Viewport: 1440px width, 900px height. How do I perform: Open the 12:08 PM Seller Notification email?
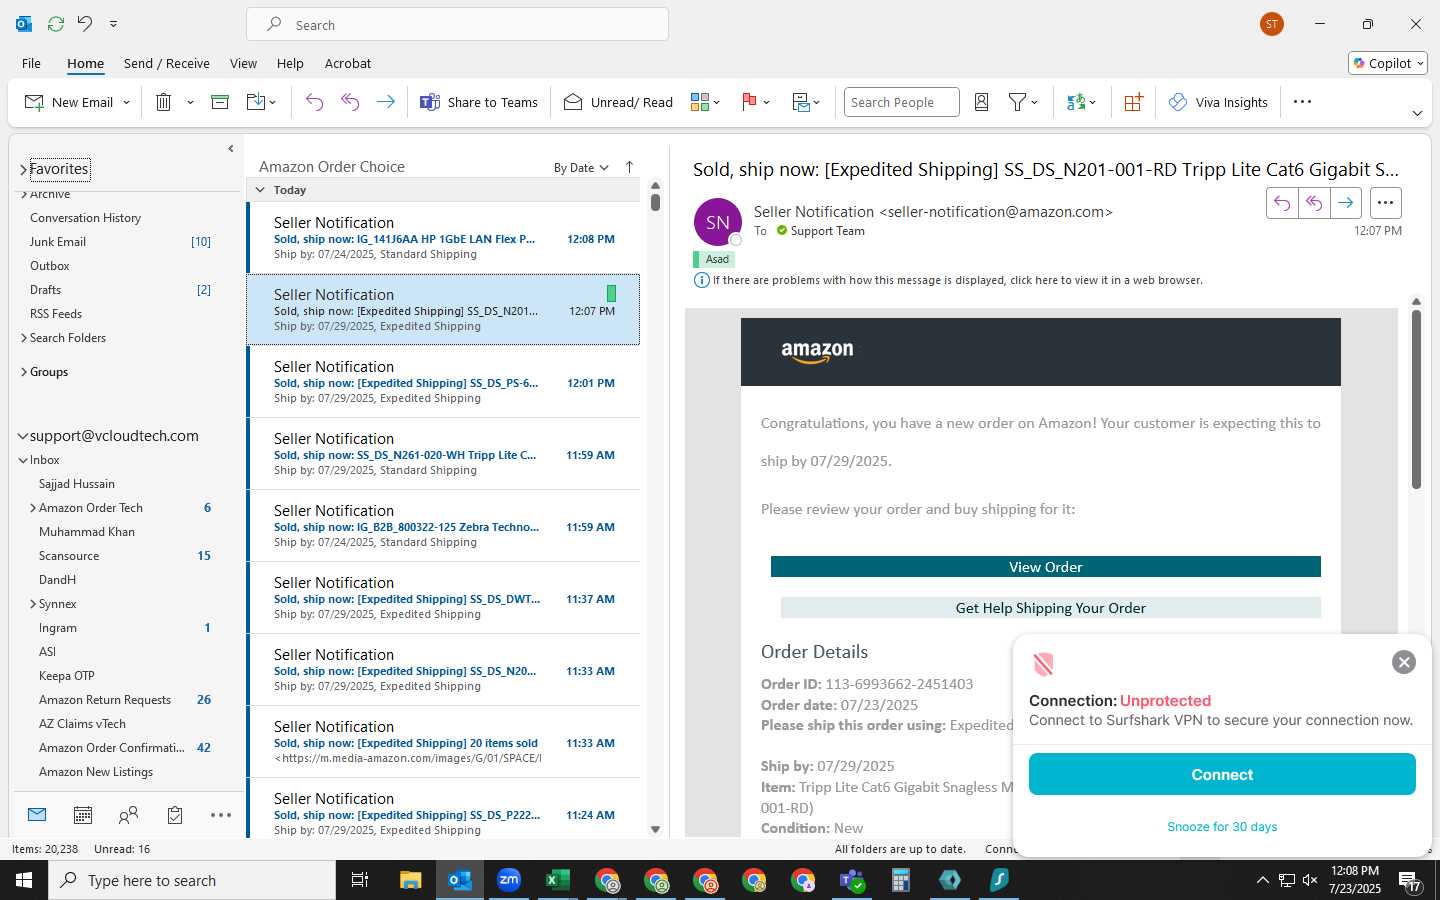(x=444, y=238)
